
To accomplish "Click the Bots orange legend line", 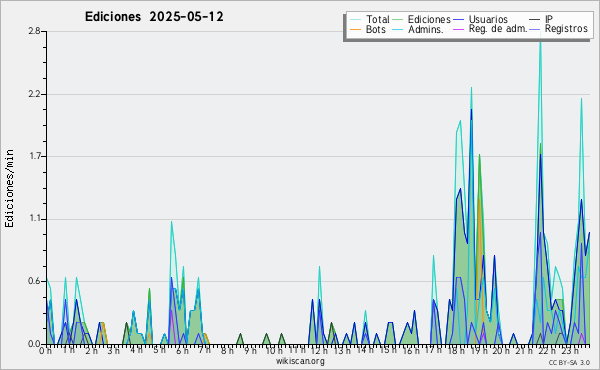I will click(x=355, y=29).
